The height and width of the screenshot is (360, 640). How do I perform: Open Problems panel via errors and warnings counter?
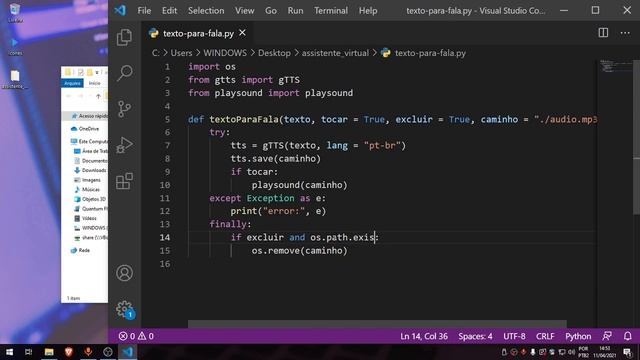coord(136,336)
